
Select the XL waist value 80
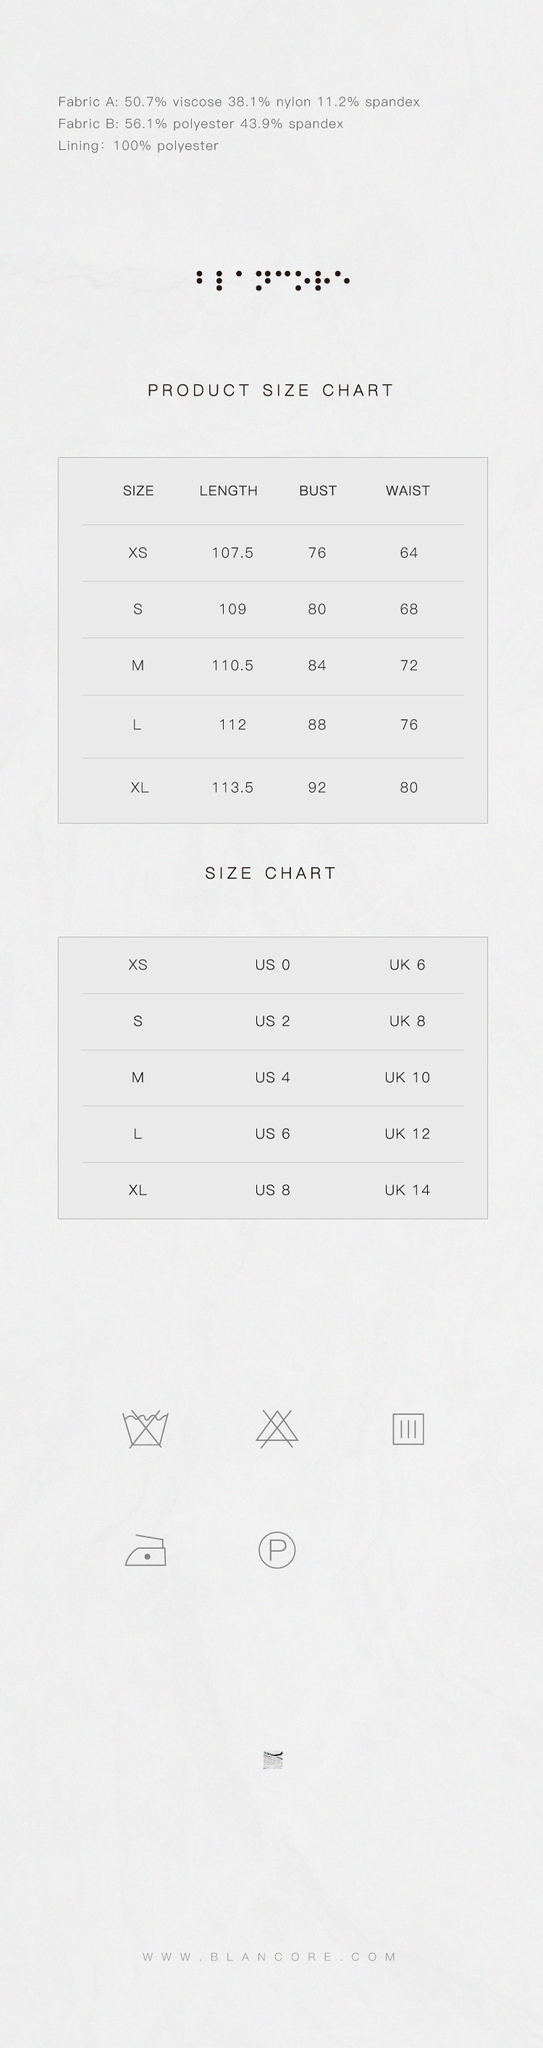[x=409, y=788]
